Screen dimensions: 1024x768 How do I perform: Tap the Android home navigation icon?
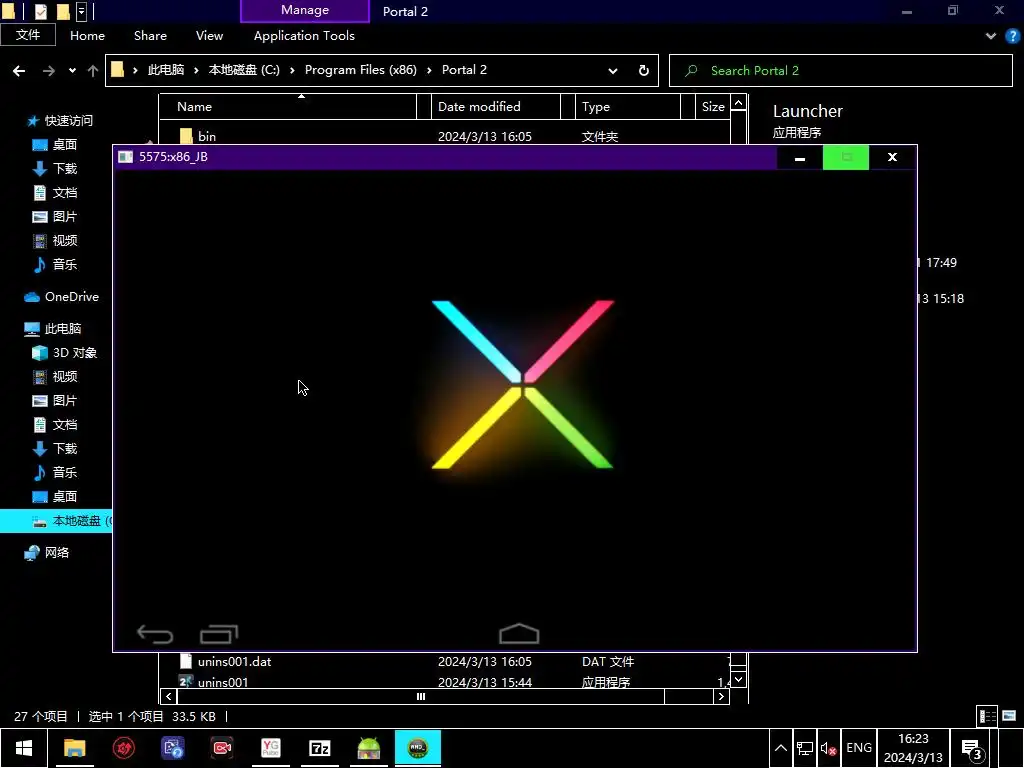point(519,633)
